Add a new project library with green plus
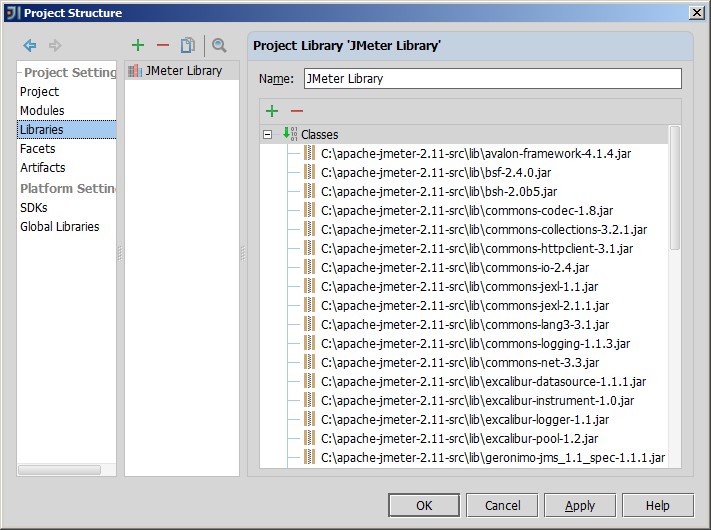Viewport: 711px width, 530px height. [x=138, y=46]
